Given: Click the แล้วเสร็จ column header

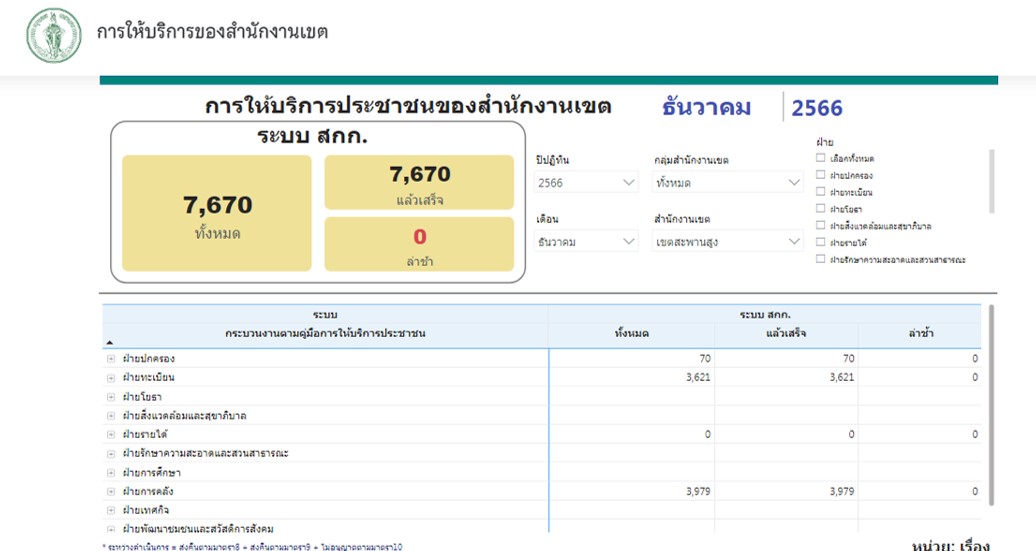Looking at the screenshot, I should click(x=785, y=333).
